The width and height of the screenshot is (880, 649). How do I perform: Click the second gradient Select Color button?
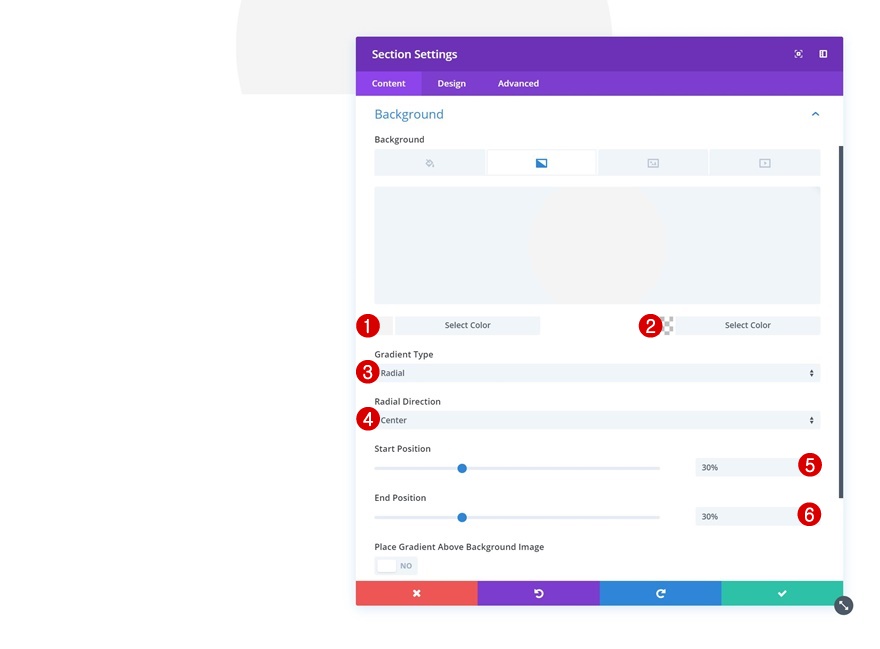click(748, 325)
